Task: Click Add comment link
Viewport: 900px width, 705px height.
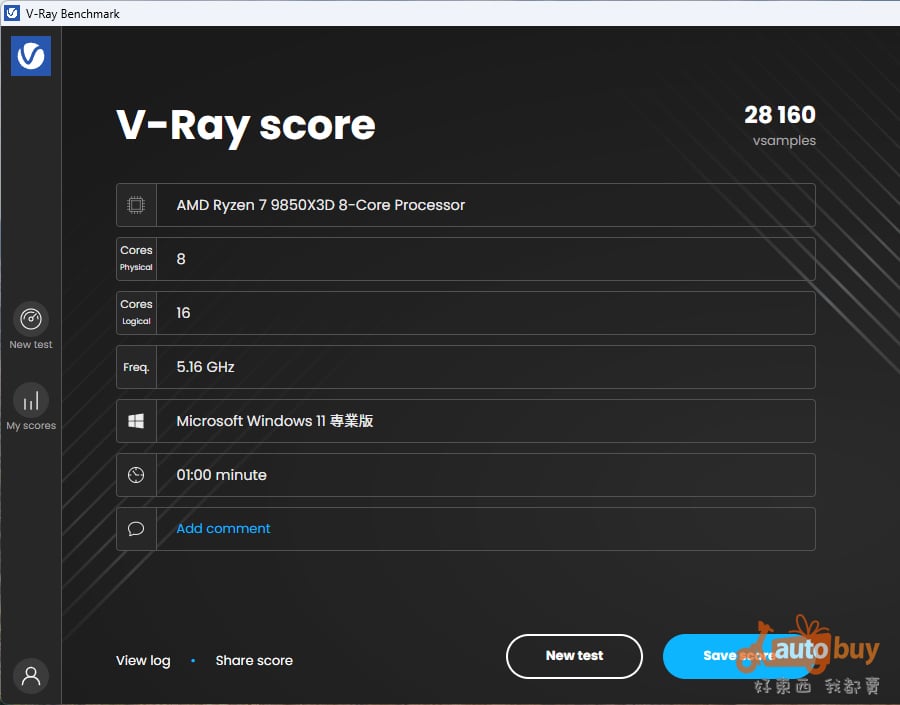Action: pyautogui.click(x=223, y=529)
